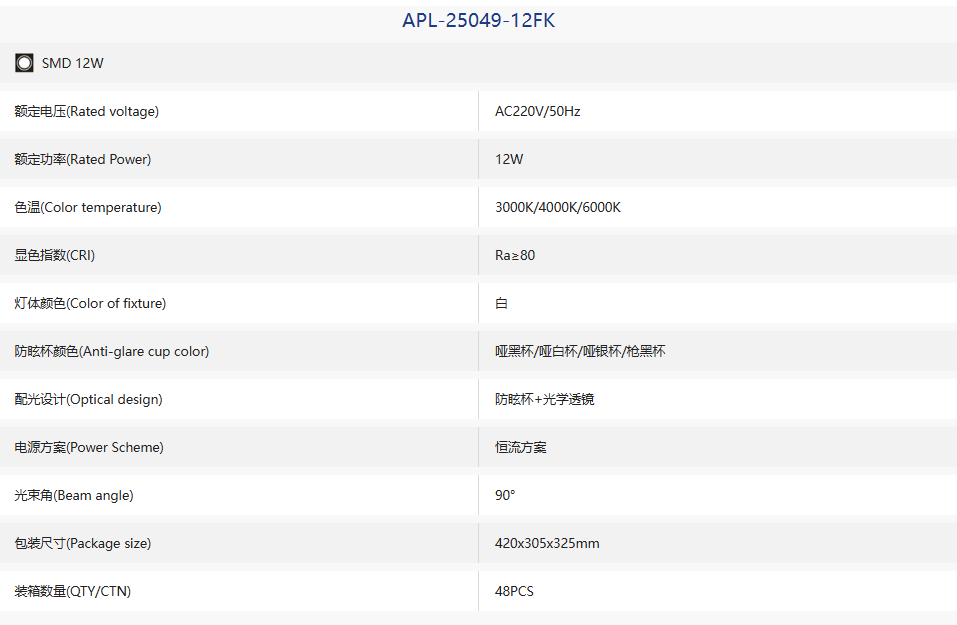Click the 3000K/4000K/6000K value
This screenshot has width=957, height=625.
[x=558, y=208]
